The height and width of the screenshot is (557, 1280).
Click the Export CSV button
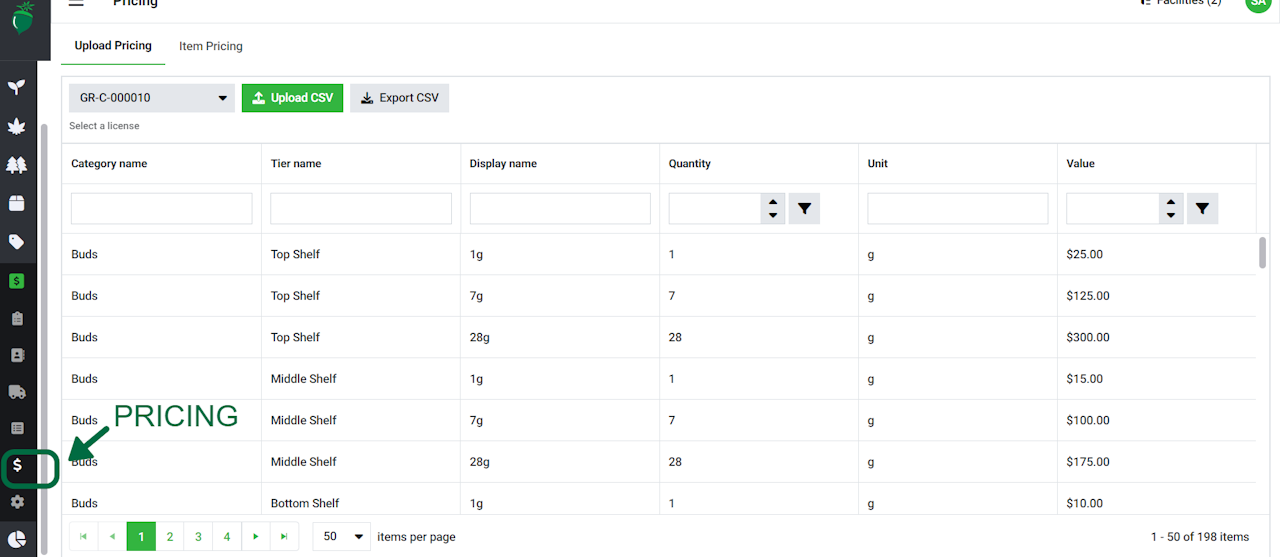point(399,98)
